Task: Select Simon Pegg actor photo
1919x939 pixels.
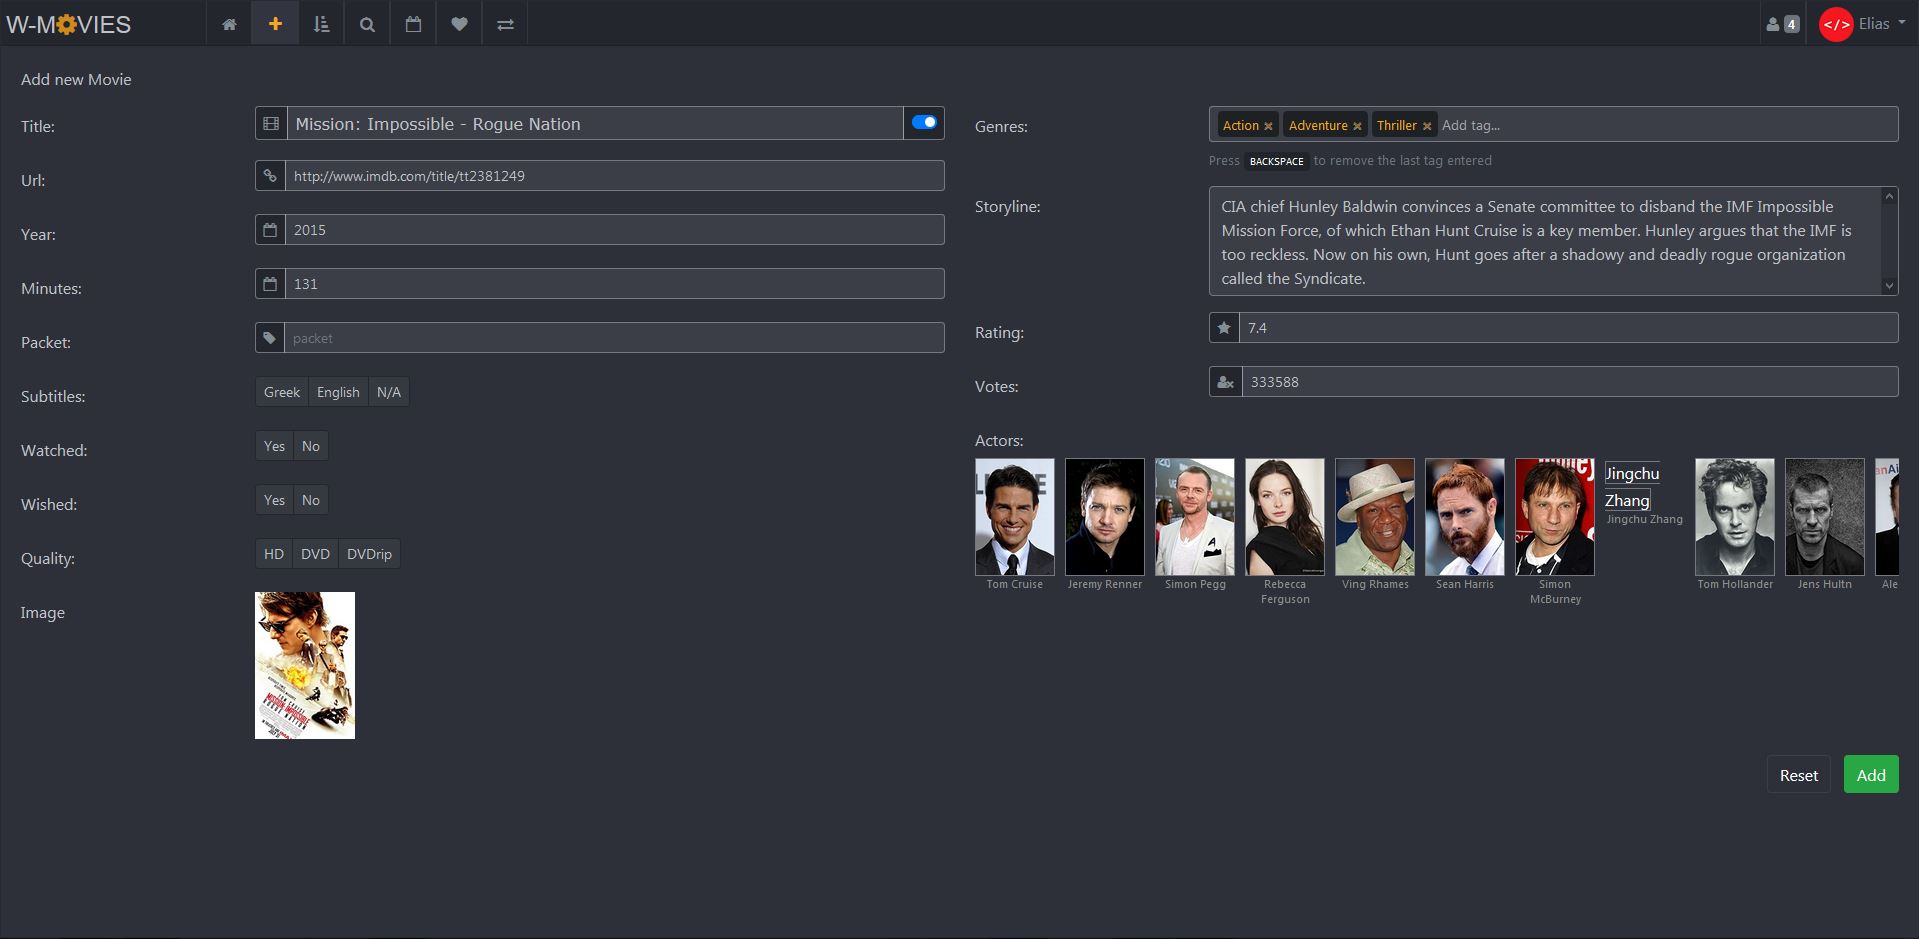Action: pyautogui.click(x=1195, y=517)
